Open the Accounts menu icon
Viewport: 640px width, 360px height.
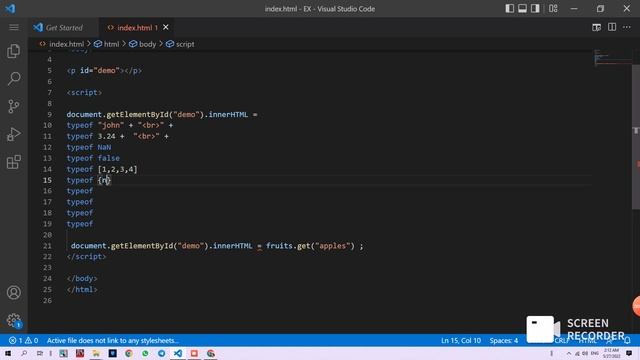pos(14,292)
